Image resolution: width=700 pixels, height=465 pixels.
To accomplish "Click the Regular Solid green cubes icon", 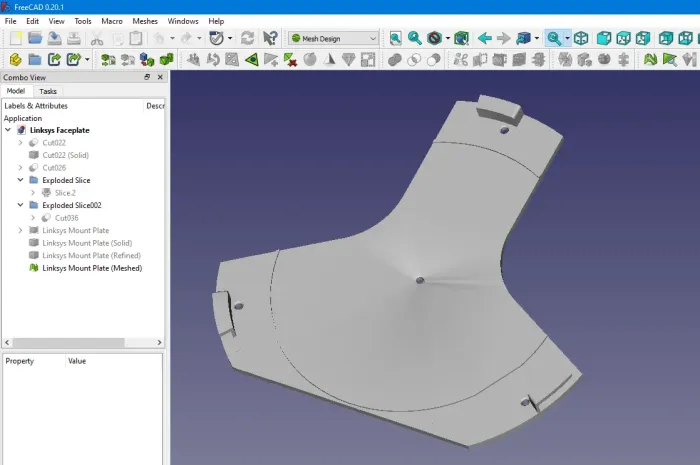I will [167, 59].
